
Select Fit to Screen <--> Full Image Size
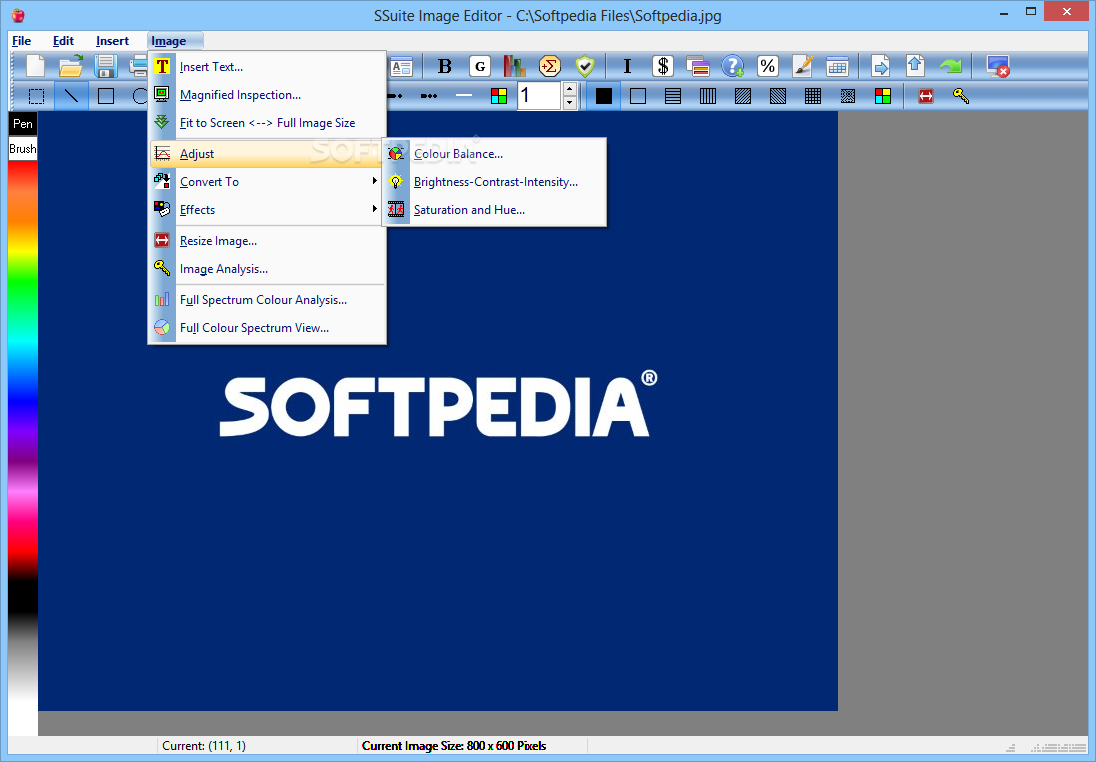(x=268, y=123)
